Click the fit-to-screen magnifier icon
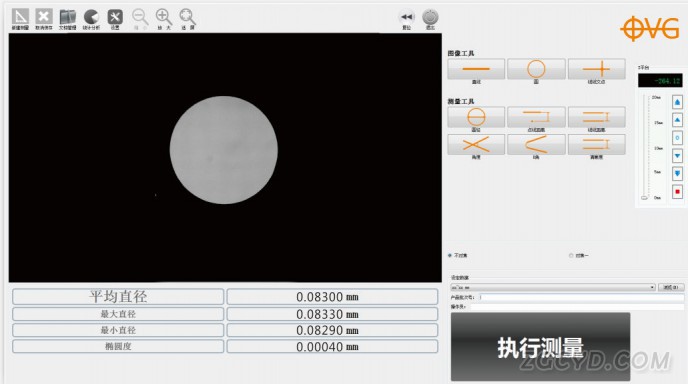 pos(188,18)
